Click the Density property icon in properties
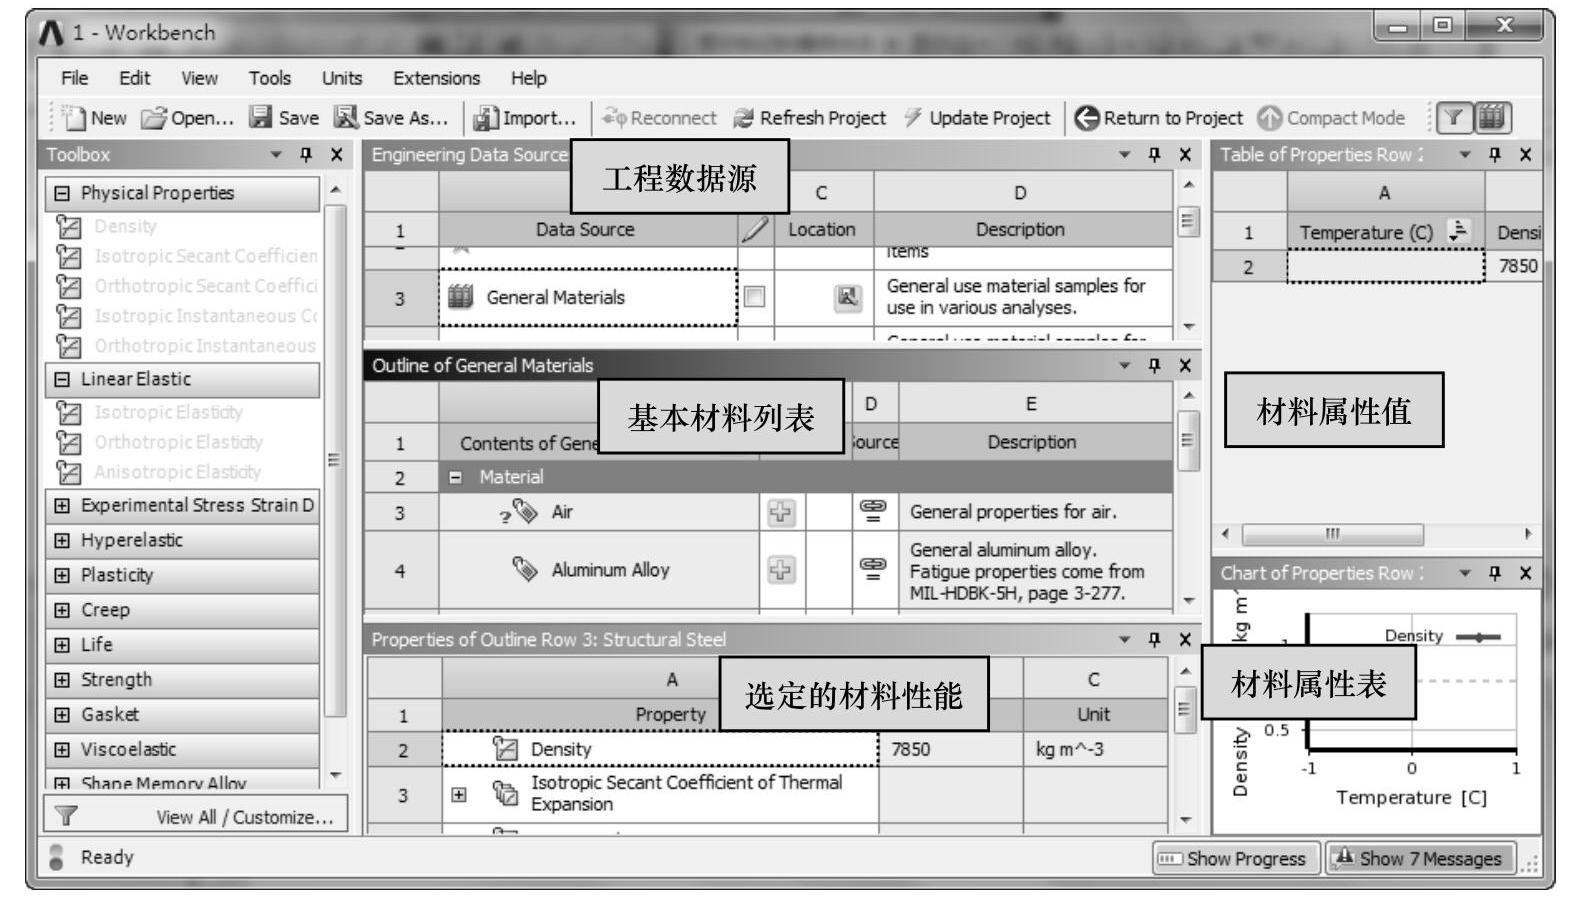Screen dimensions: 1574x904 click(506, 749)
